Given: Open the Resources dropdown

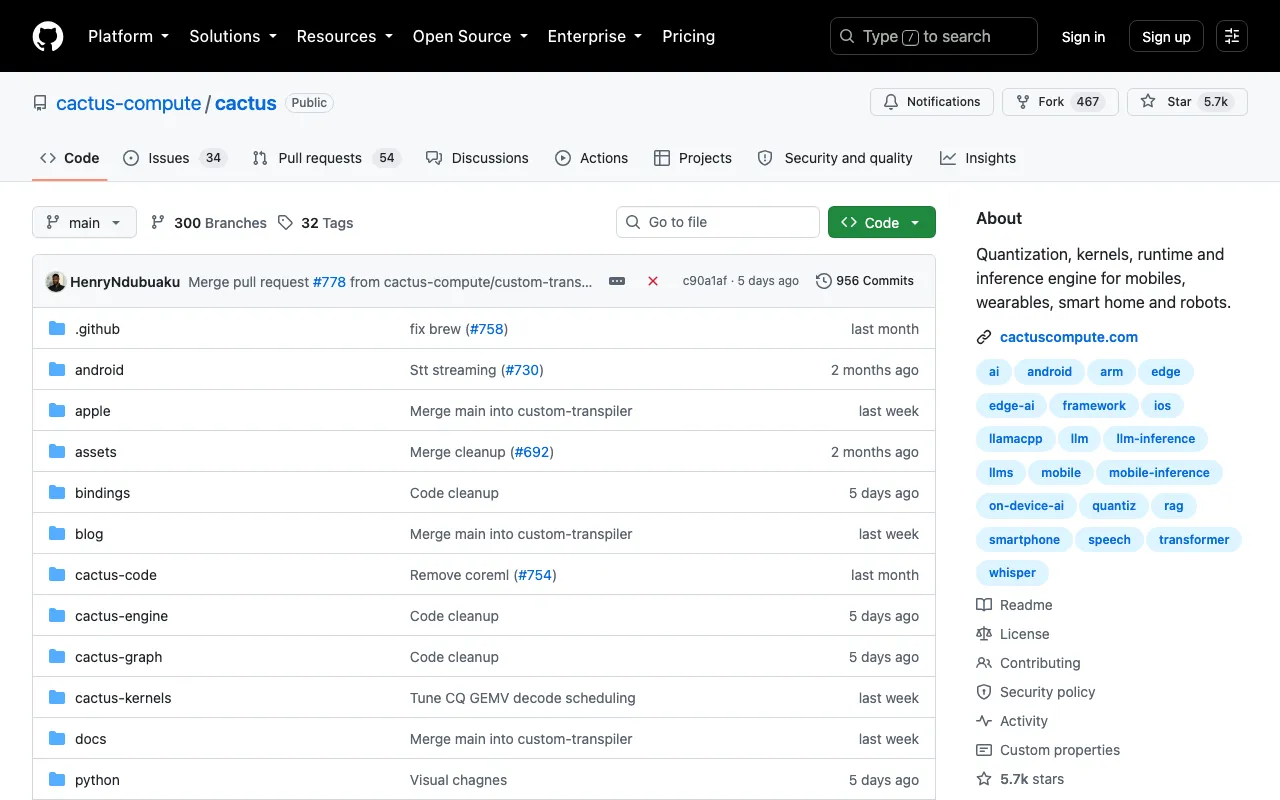Looking at the screenshot, I should pyautogui.click(x=344, y=36).
